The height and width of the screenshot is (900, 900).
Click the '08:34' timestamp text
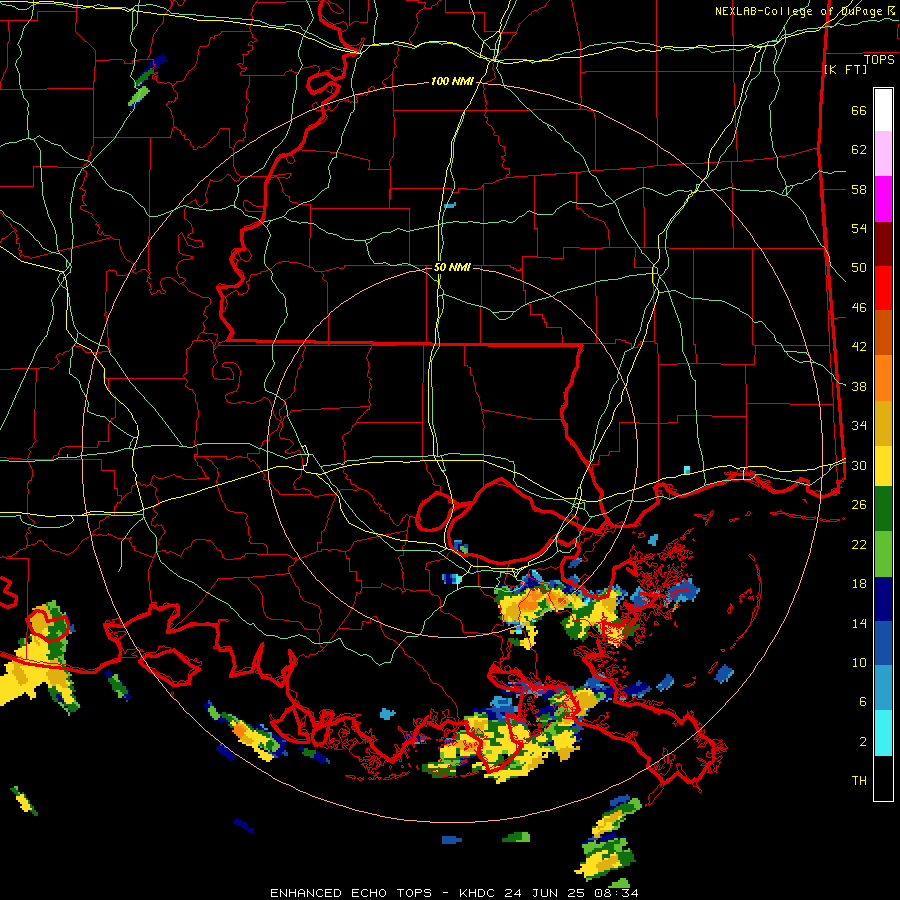pos(618,893)
